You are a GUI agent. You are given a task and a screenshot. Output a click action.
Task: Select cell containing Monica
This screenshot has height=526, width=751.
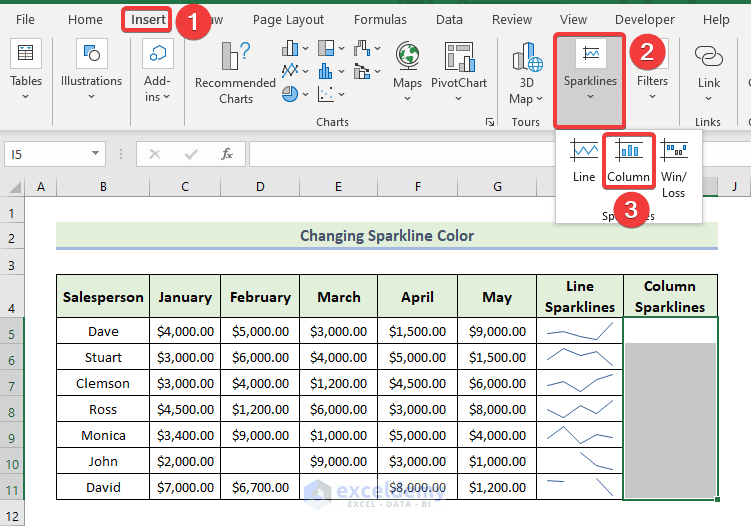pos(103,435)
